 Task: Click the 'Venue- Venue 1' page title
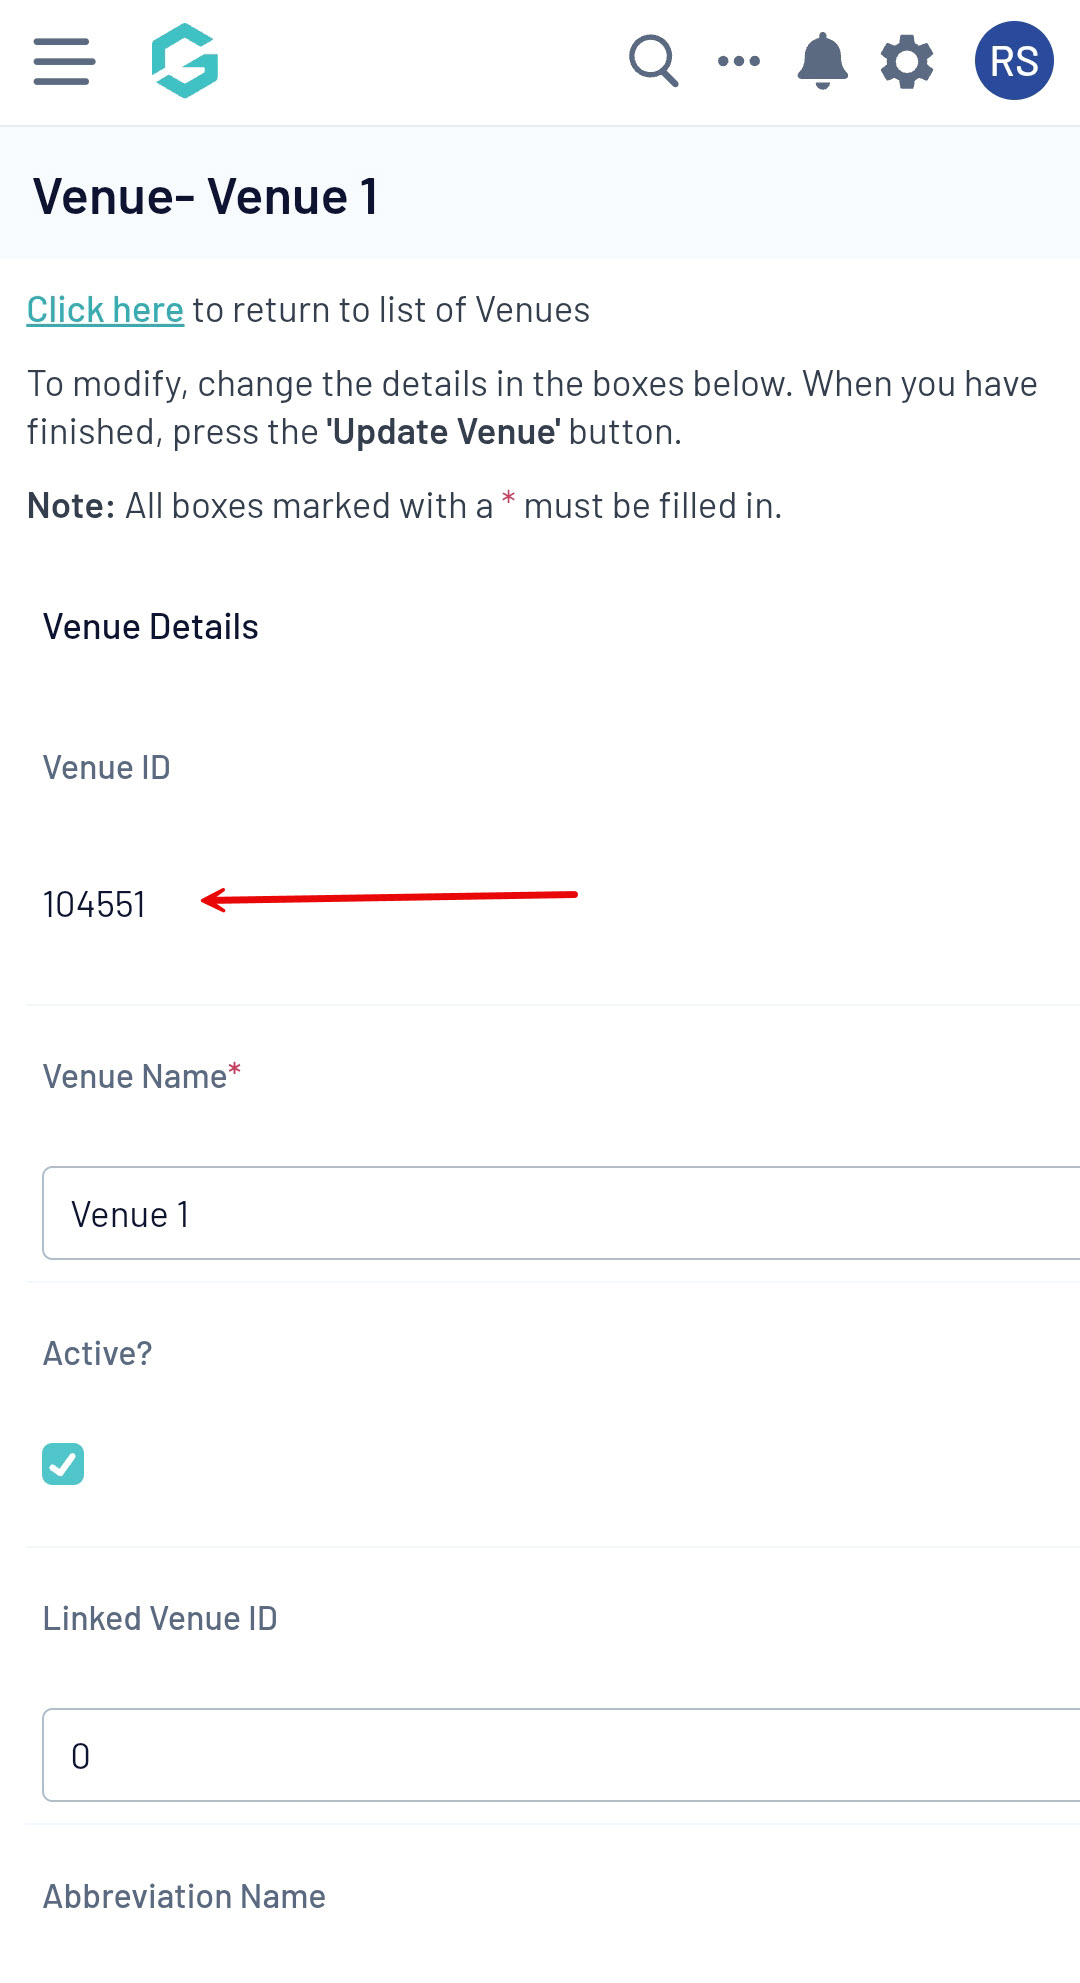point(206,196)
